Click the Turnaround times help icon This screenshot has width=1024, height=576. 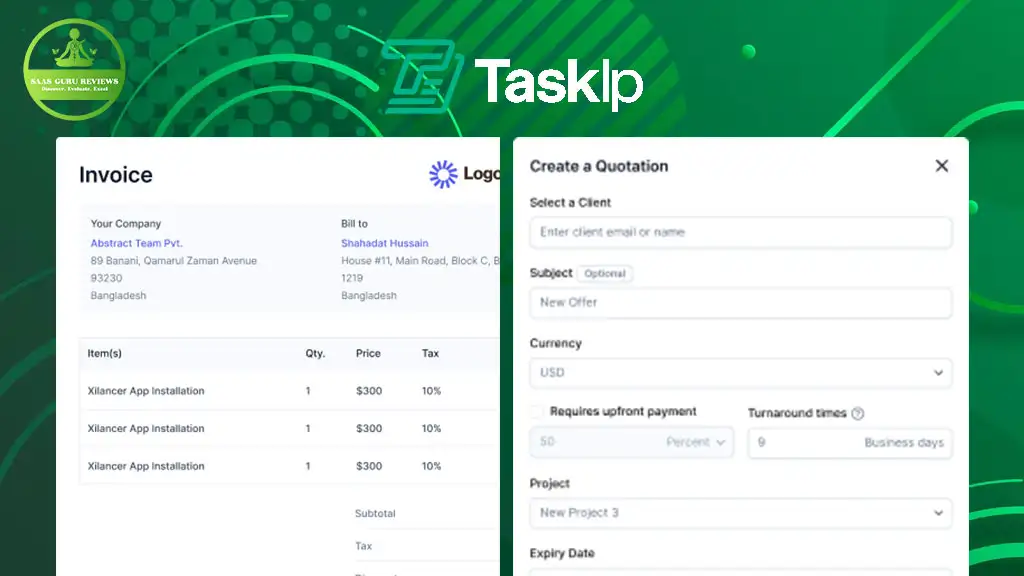[857, 413]
